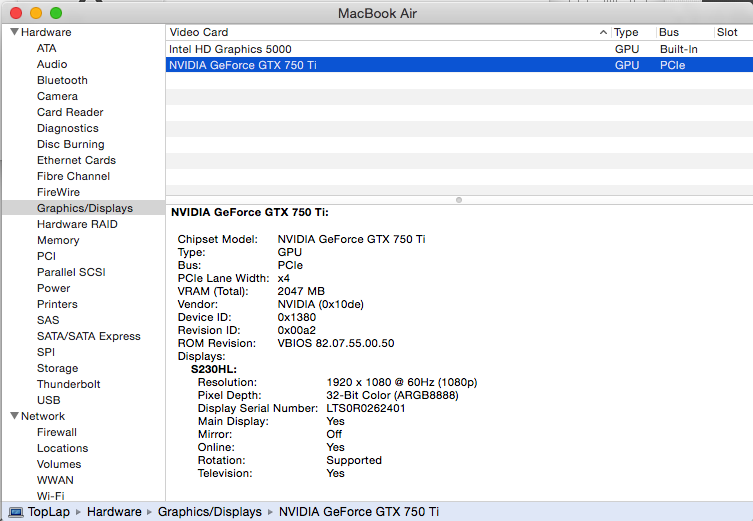Image resolution: width=753 pixels, height=521 pixels.
Task: Select the Hardware category label
Action: pos(46,32)
